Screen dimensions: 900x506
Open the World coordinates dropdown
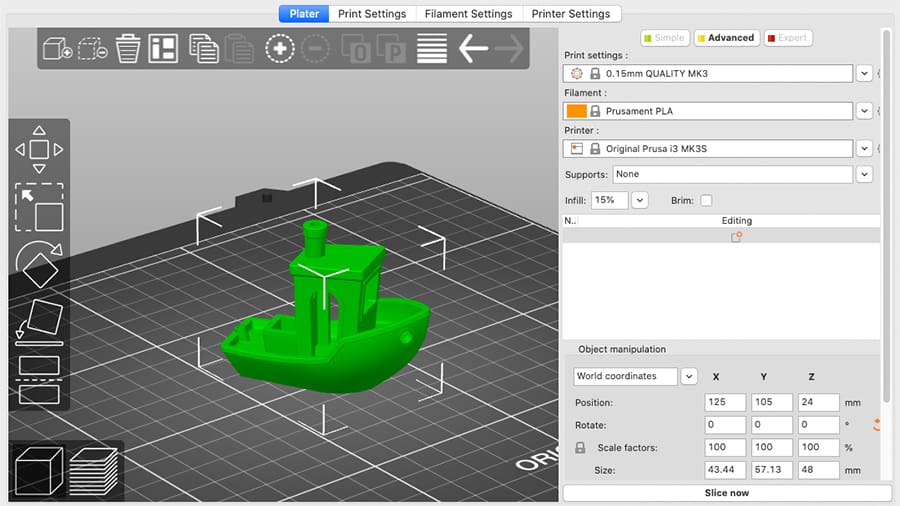click(689, 376)
